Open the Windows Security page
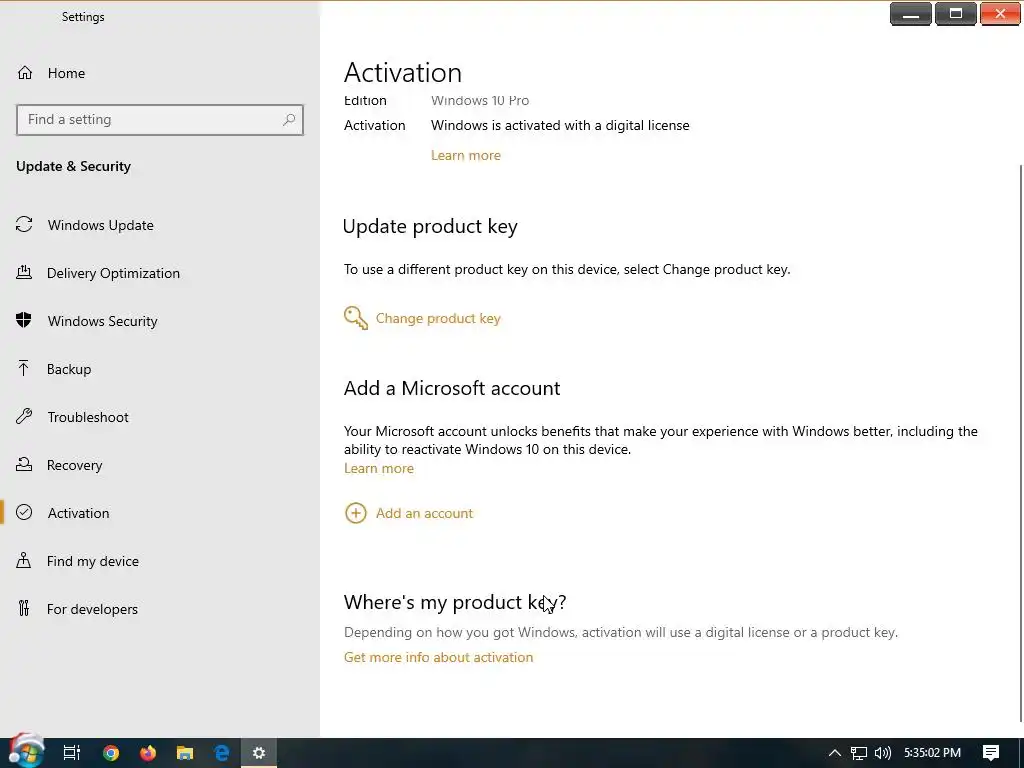The width and height of the screenshot is (1024, 768). click(x=103, y=321)
